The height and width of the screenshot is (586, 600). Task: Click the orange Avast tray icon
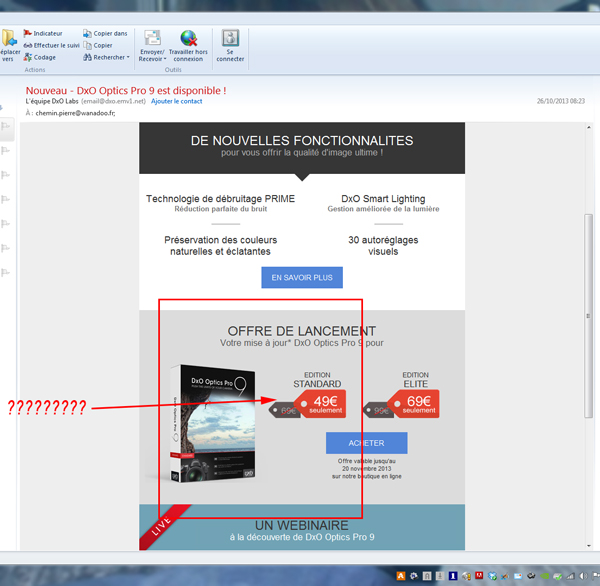click(x=401, y=576)
